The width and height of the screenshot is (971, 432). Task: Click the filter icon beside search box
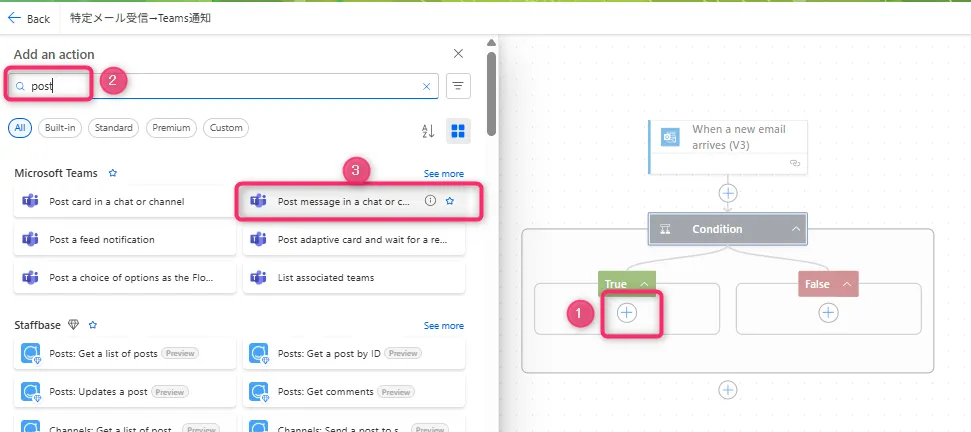click(458, 86)
